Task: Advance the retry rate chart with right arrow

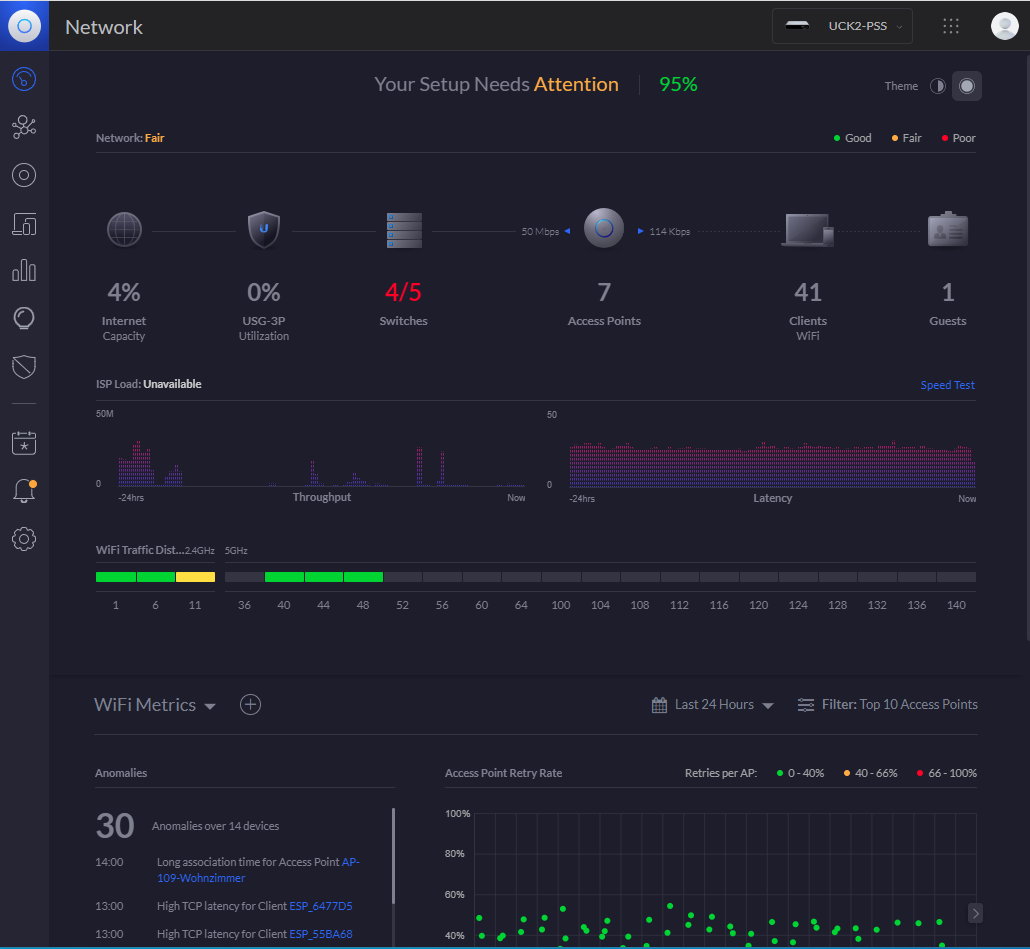Action: click(x=975, y=913)
